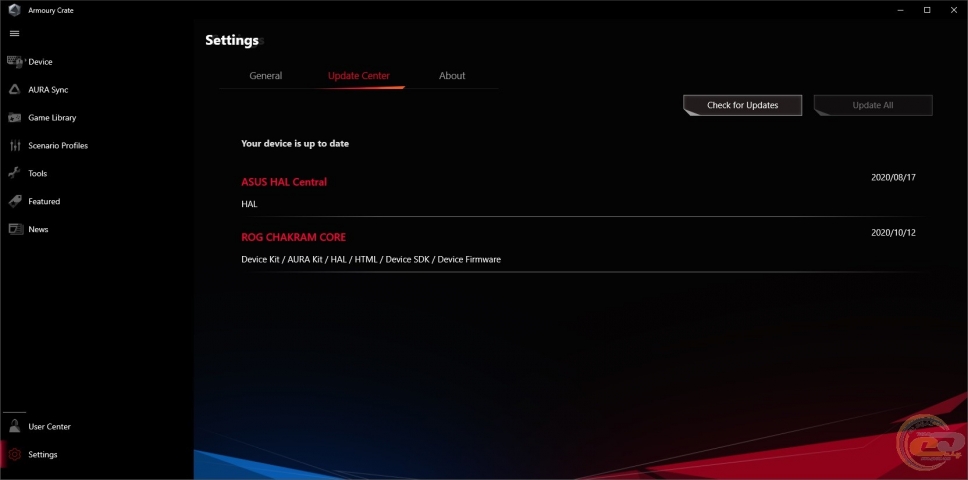This screenshot has height=480, width=968.
Task: Select the Device sidebar label
Action: click(x=40, y=62)
